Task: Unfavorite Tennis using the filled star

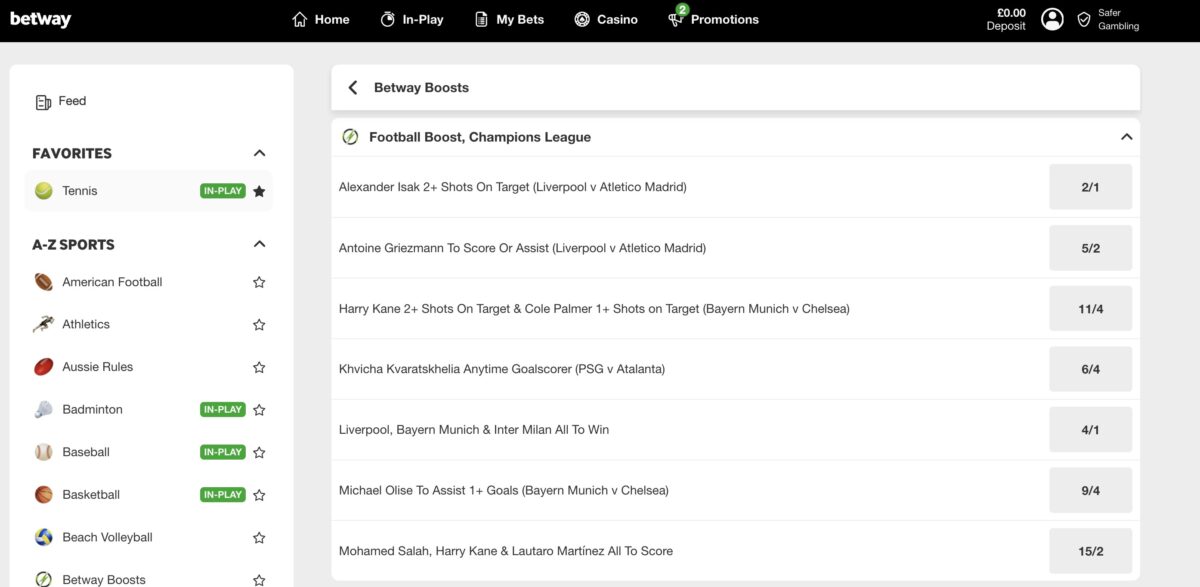Action: pyautogui.click(x=259, y=191)
